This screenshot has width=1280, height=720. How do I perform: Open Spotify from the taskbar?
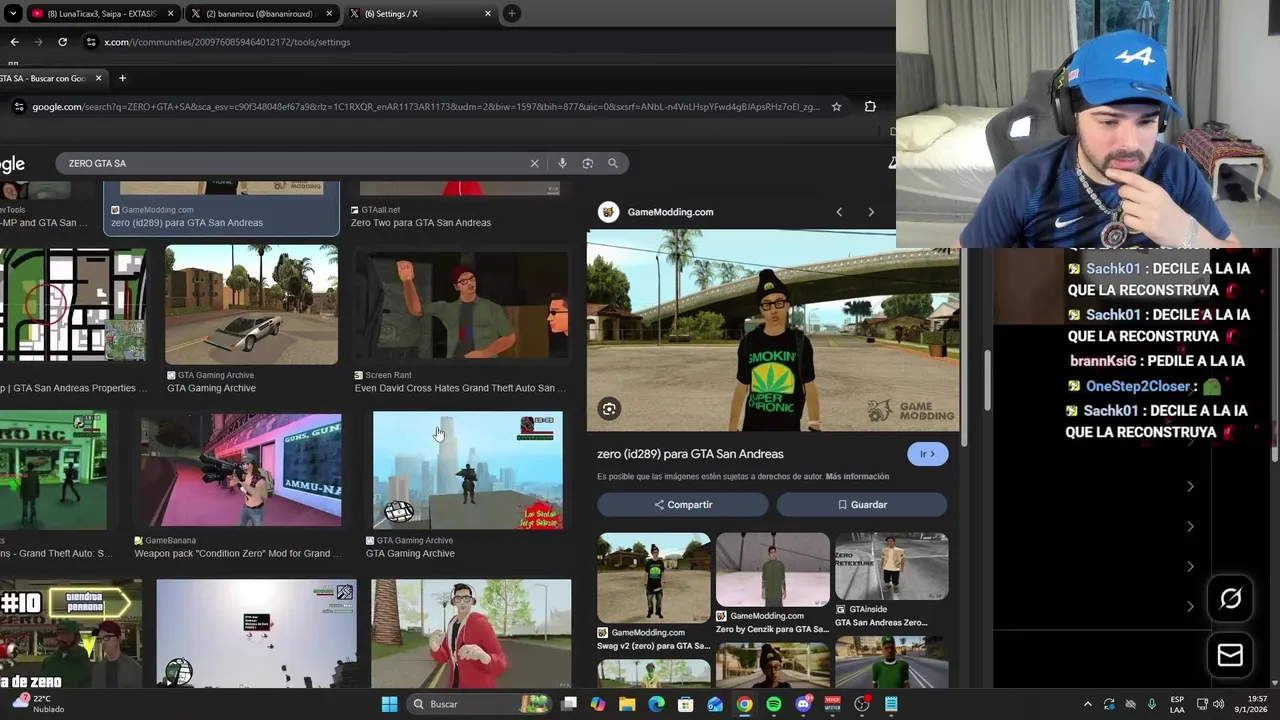(x=774, y=704)
